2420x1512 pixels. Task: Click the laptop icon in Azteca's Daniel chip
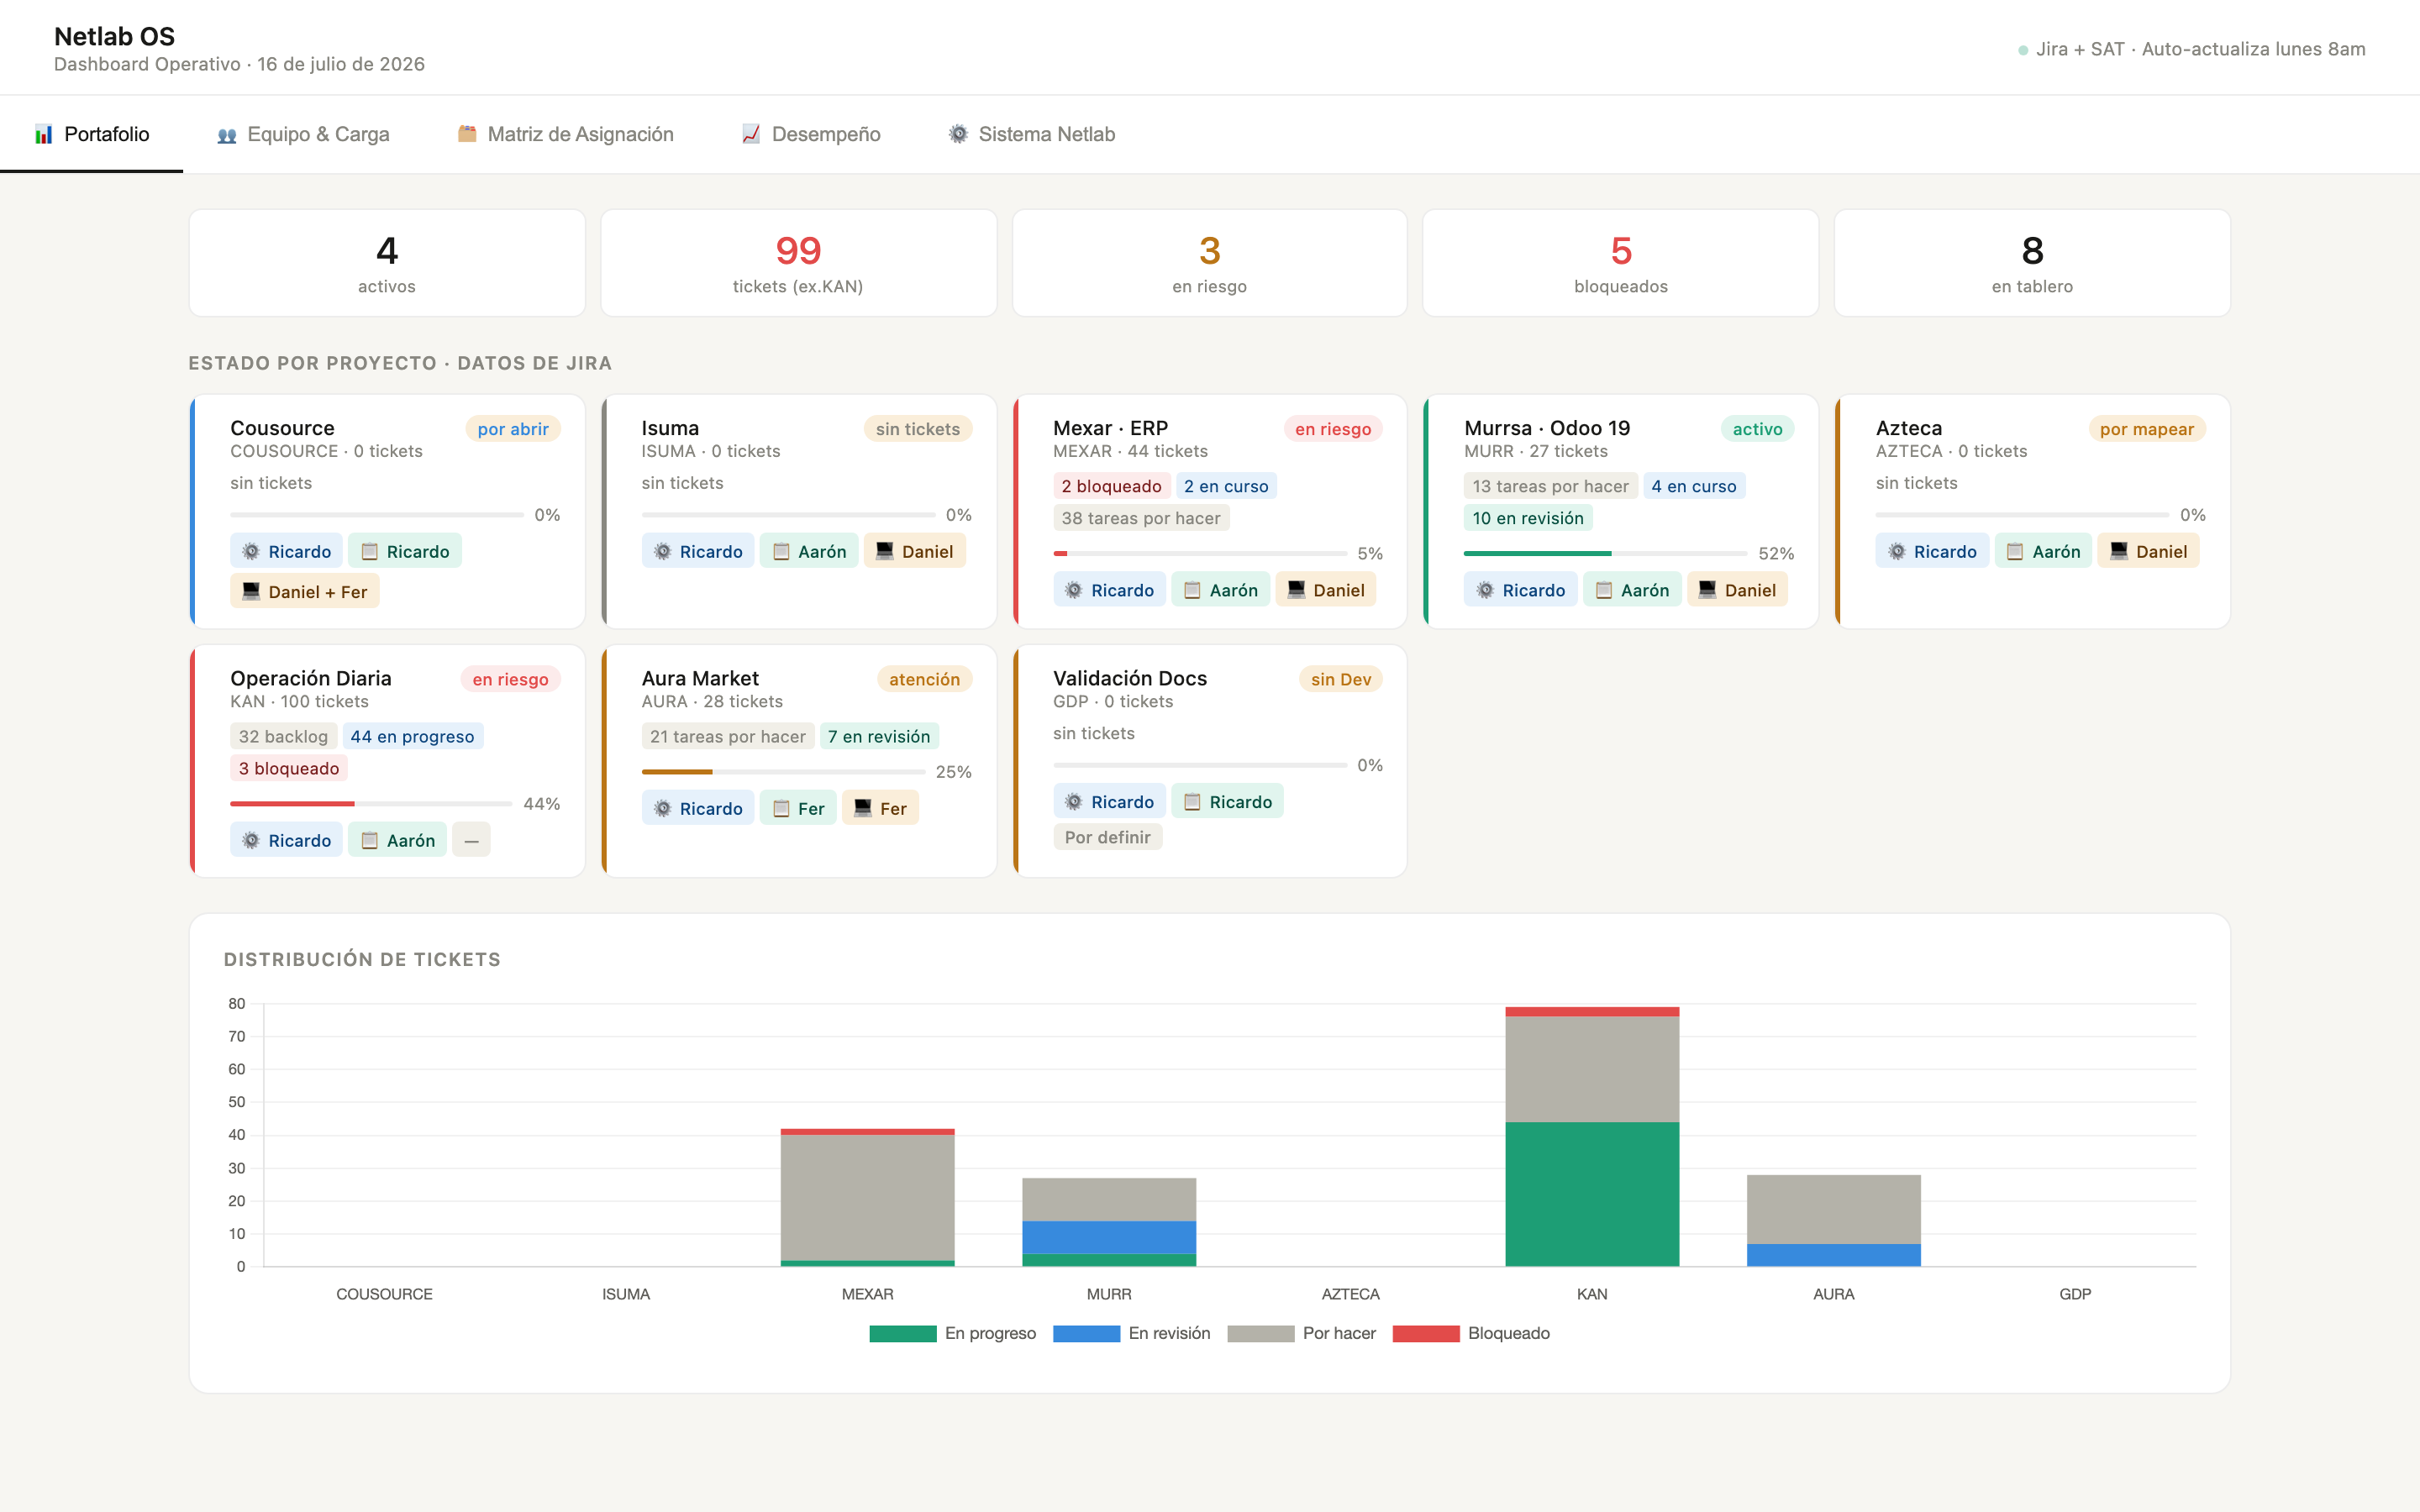pyautogui.click(x=2118, y=551)
